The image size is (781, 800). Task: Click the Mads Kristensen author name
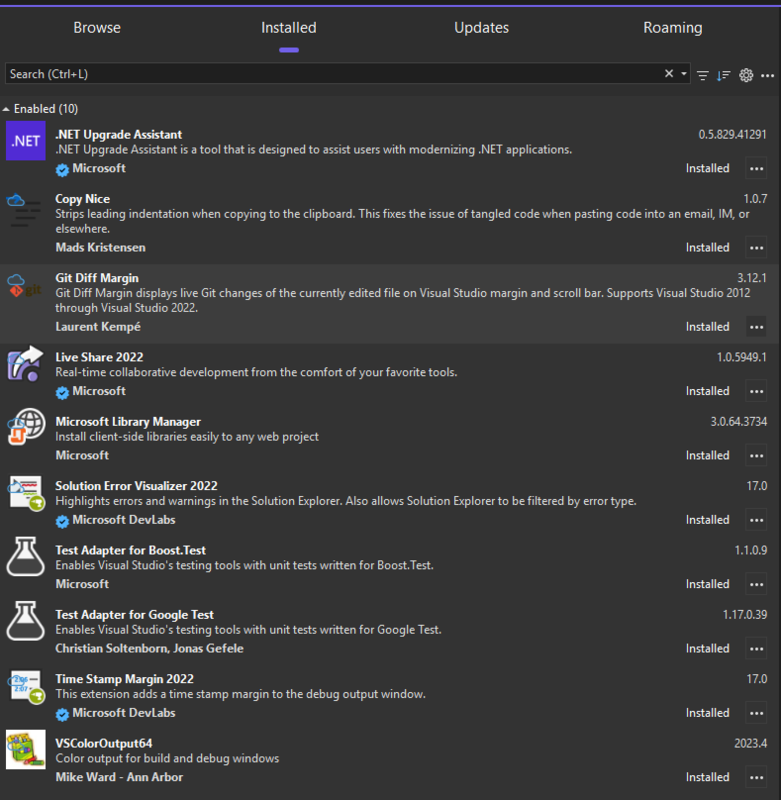[100, 247]
